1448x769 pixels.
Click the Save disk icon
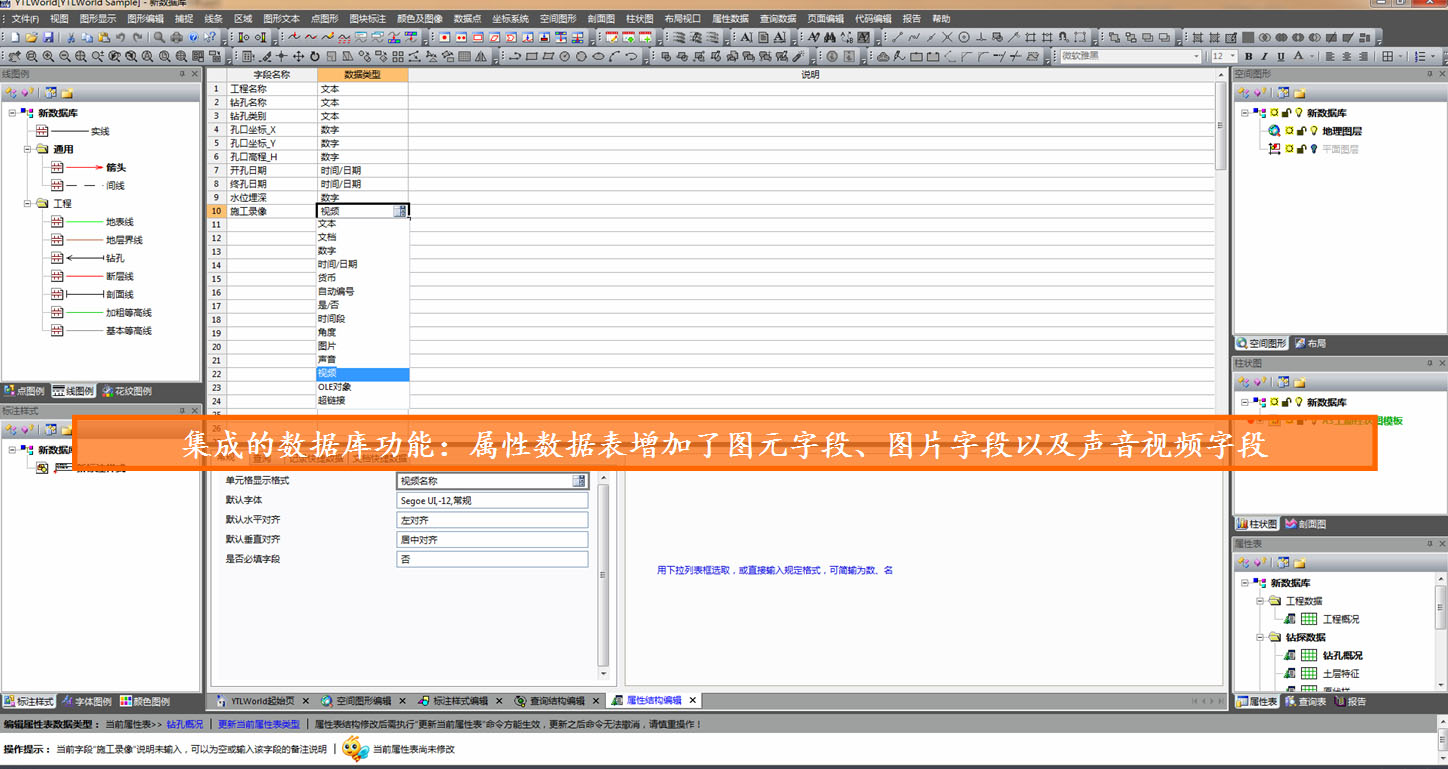[48, 37]
